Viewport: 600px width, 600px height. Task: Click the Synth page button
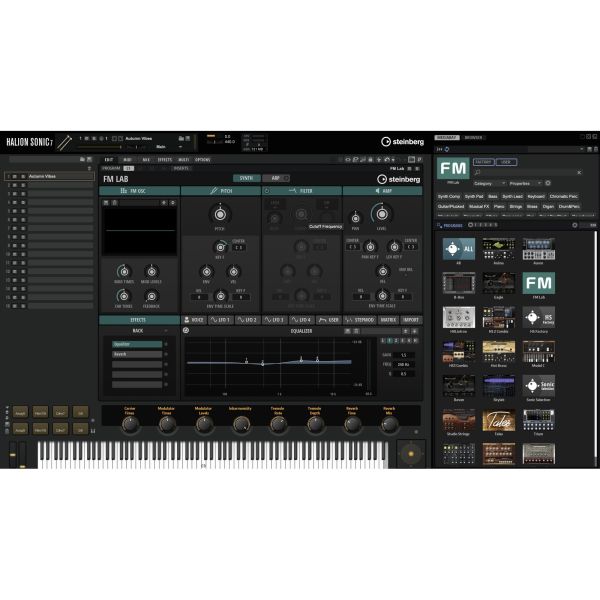point(246,178)
